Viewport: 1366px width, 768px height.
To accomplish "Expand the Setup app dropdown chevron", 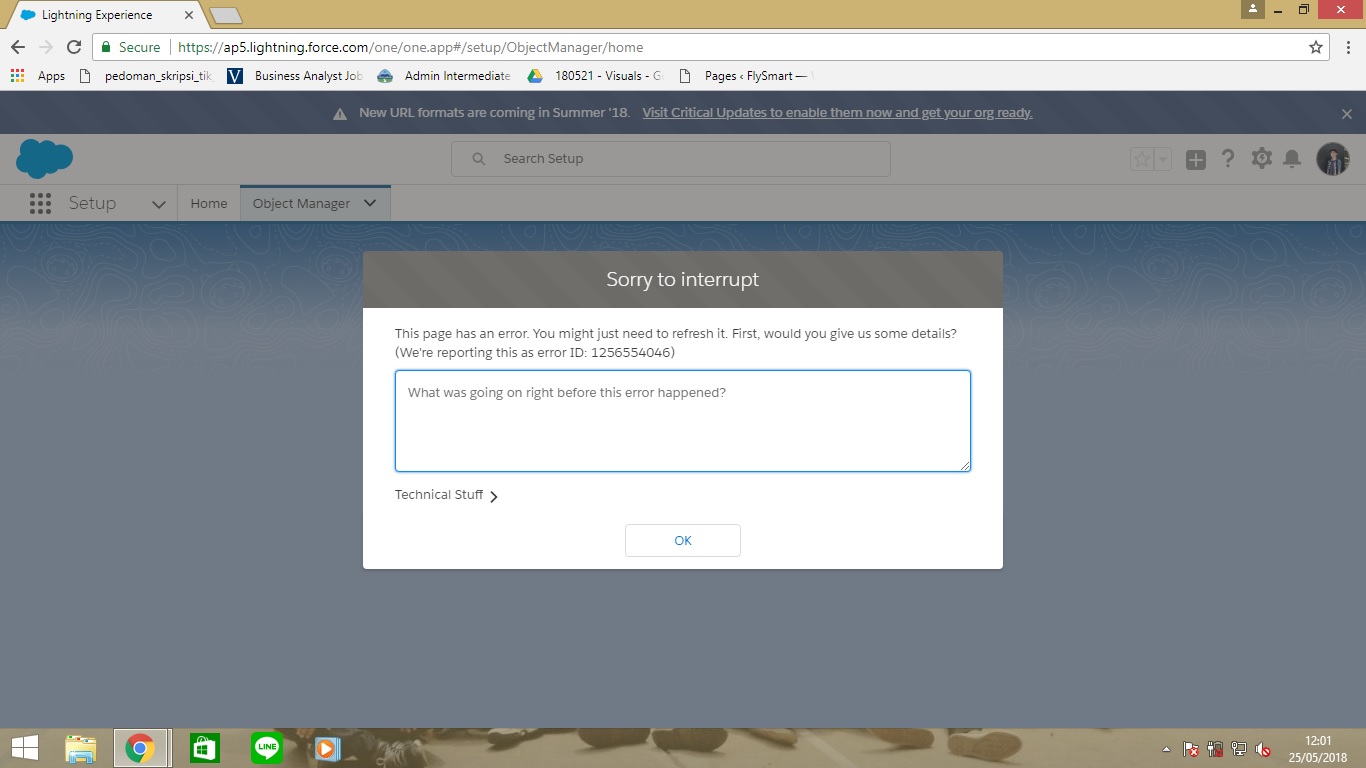I will pyautogui.click(x=158, y=204).
